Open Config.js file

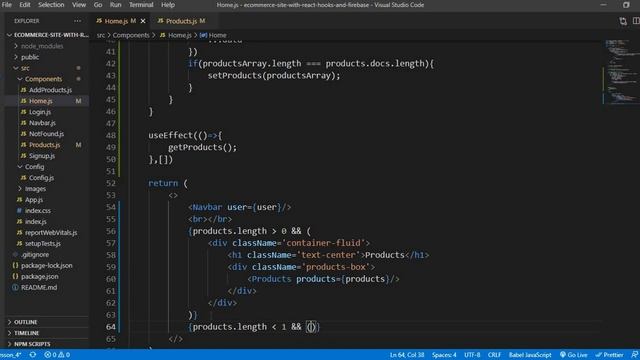click(x=41, y=178)
